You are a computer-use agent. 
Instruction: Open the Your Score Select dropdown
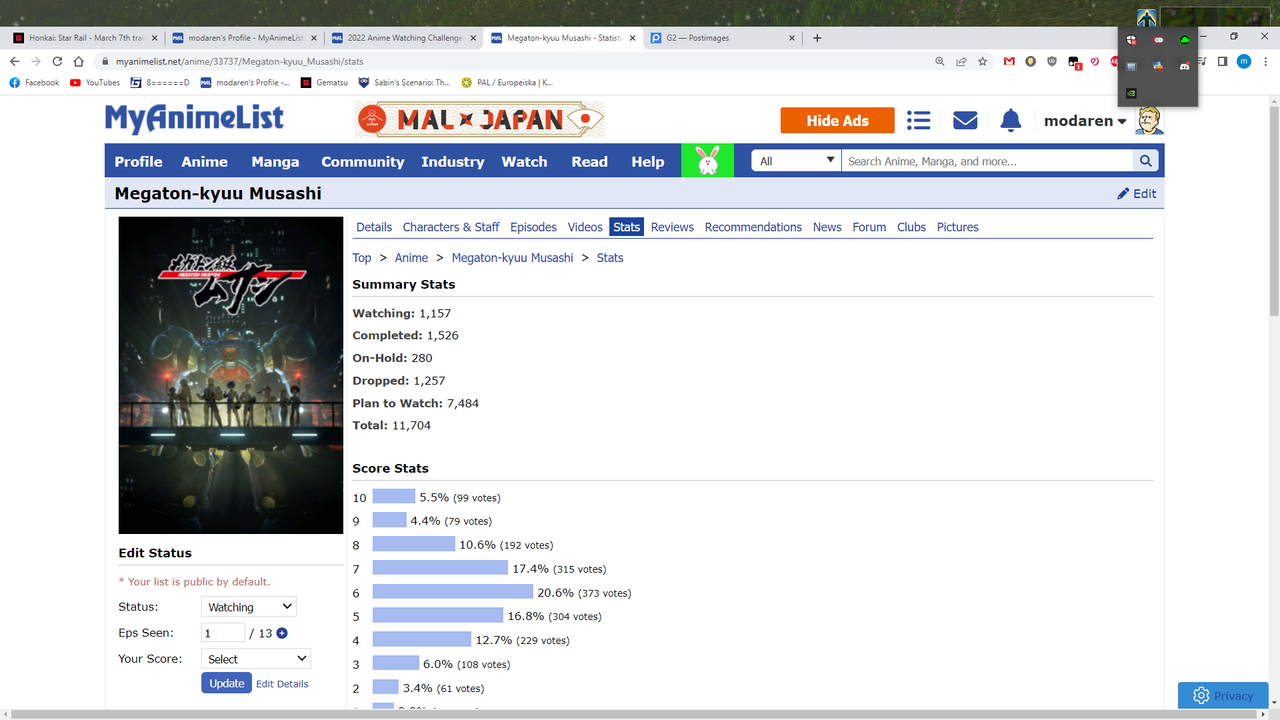[x=256, y=659]
